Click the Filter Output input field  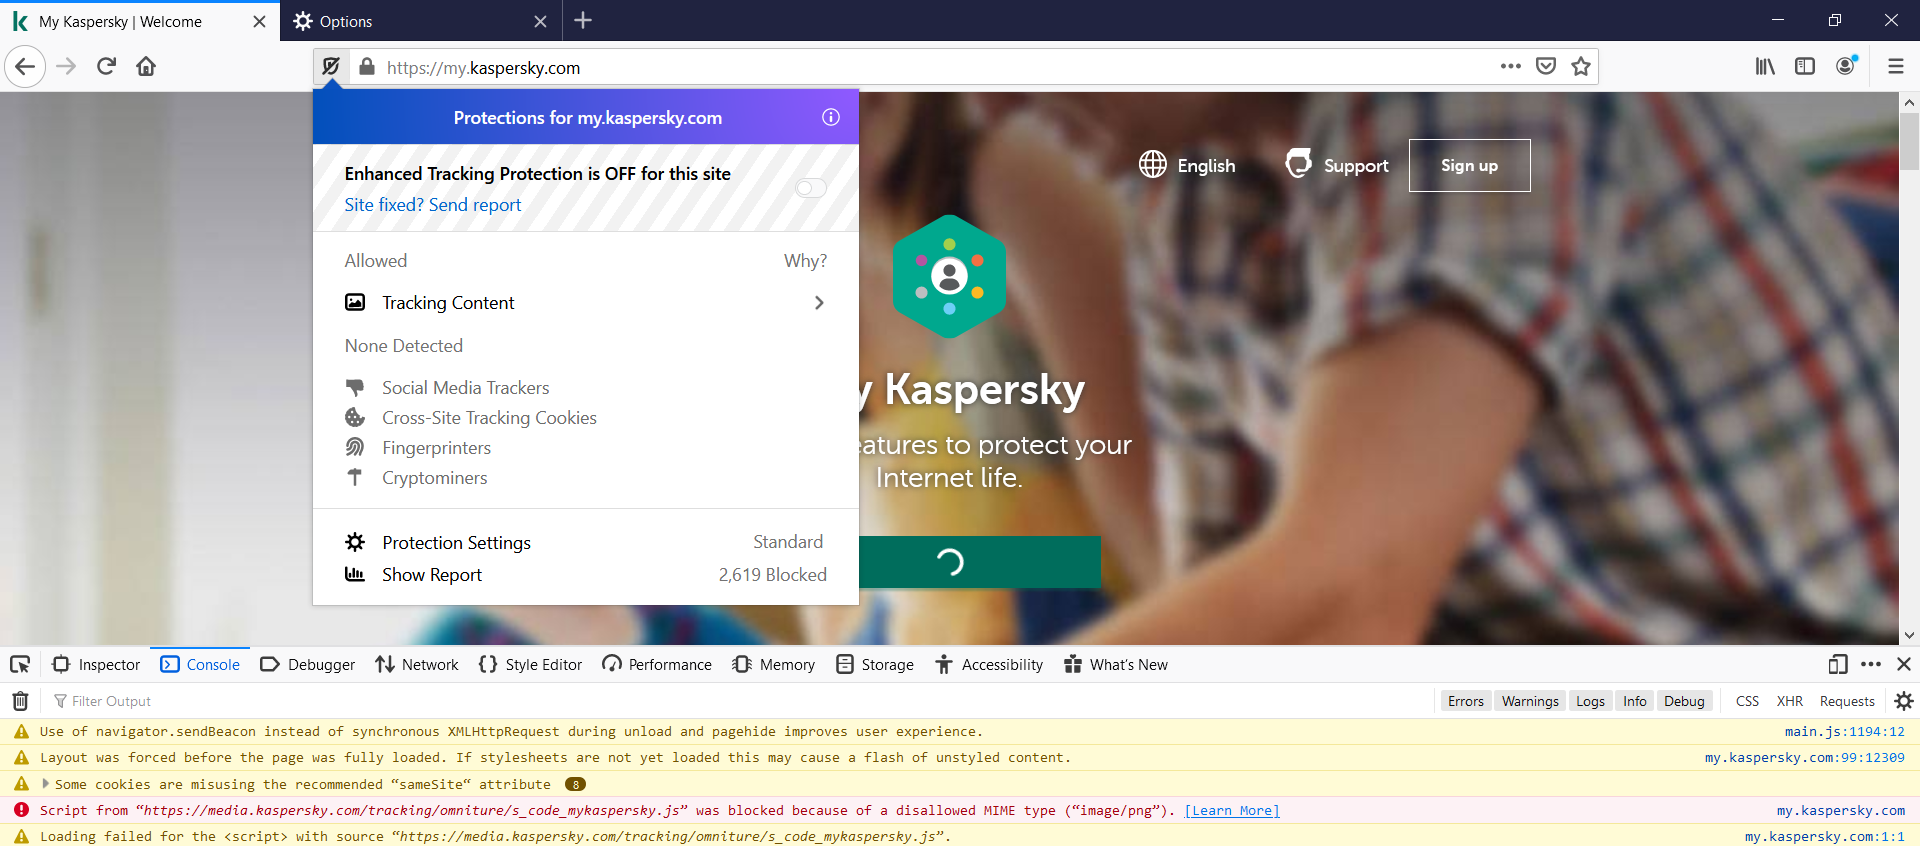click(740, 701)
